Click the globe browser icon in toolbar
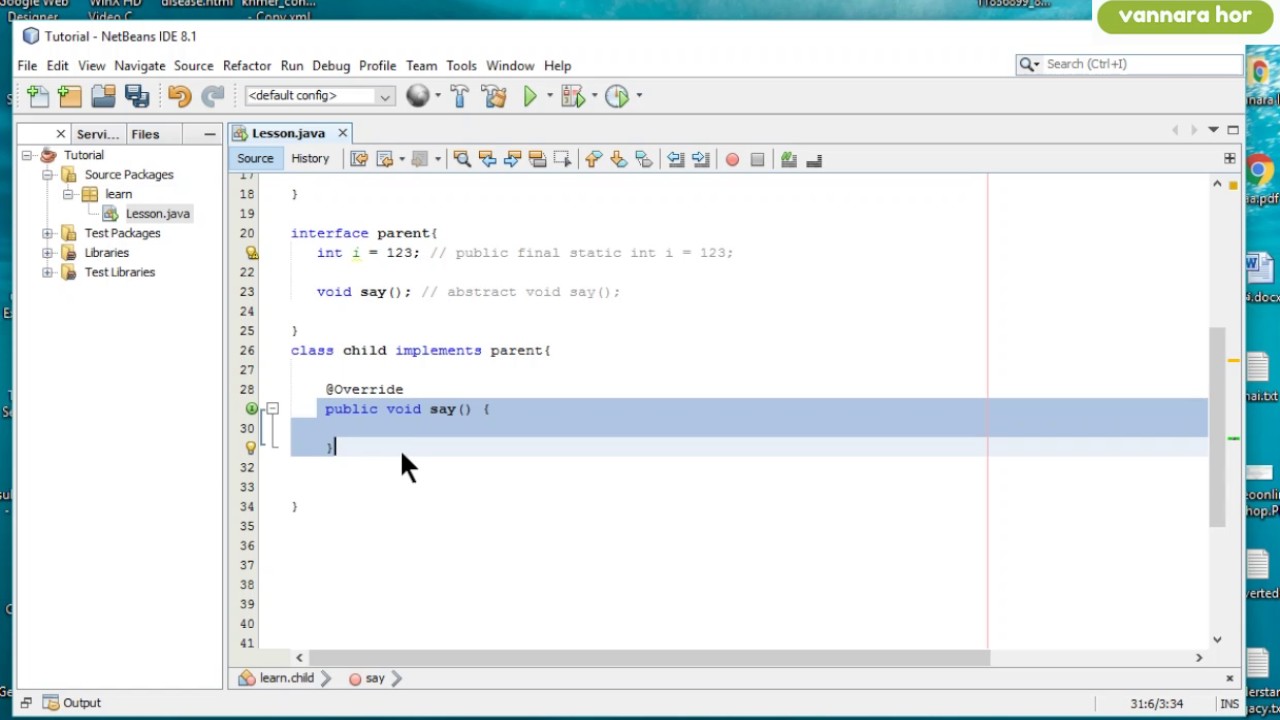This screenshot has height=720, width=1280. pos(418,96)
